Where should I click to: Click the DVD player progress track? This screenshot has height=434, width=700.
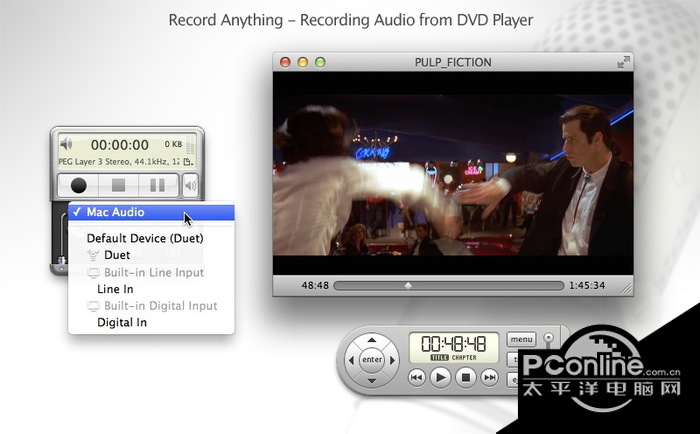[x=449, y=285]
